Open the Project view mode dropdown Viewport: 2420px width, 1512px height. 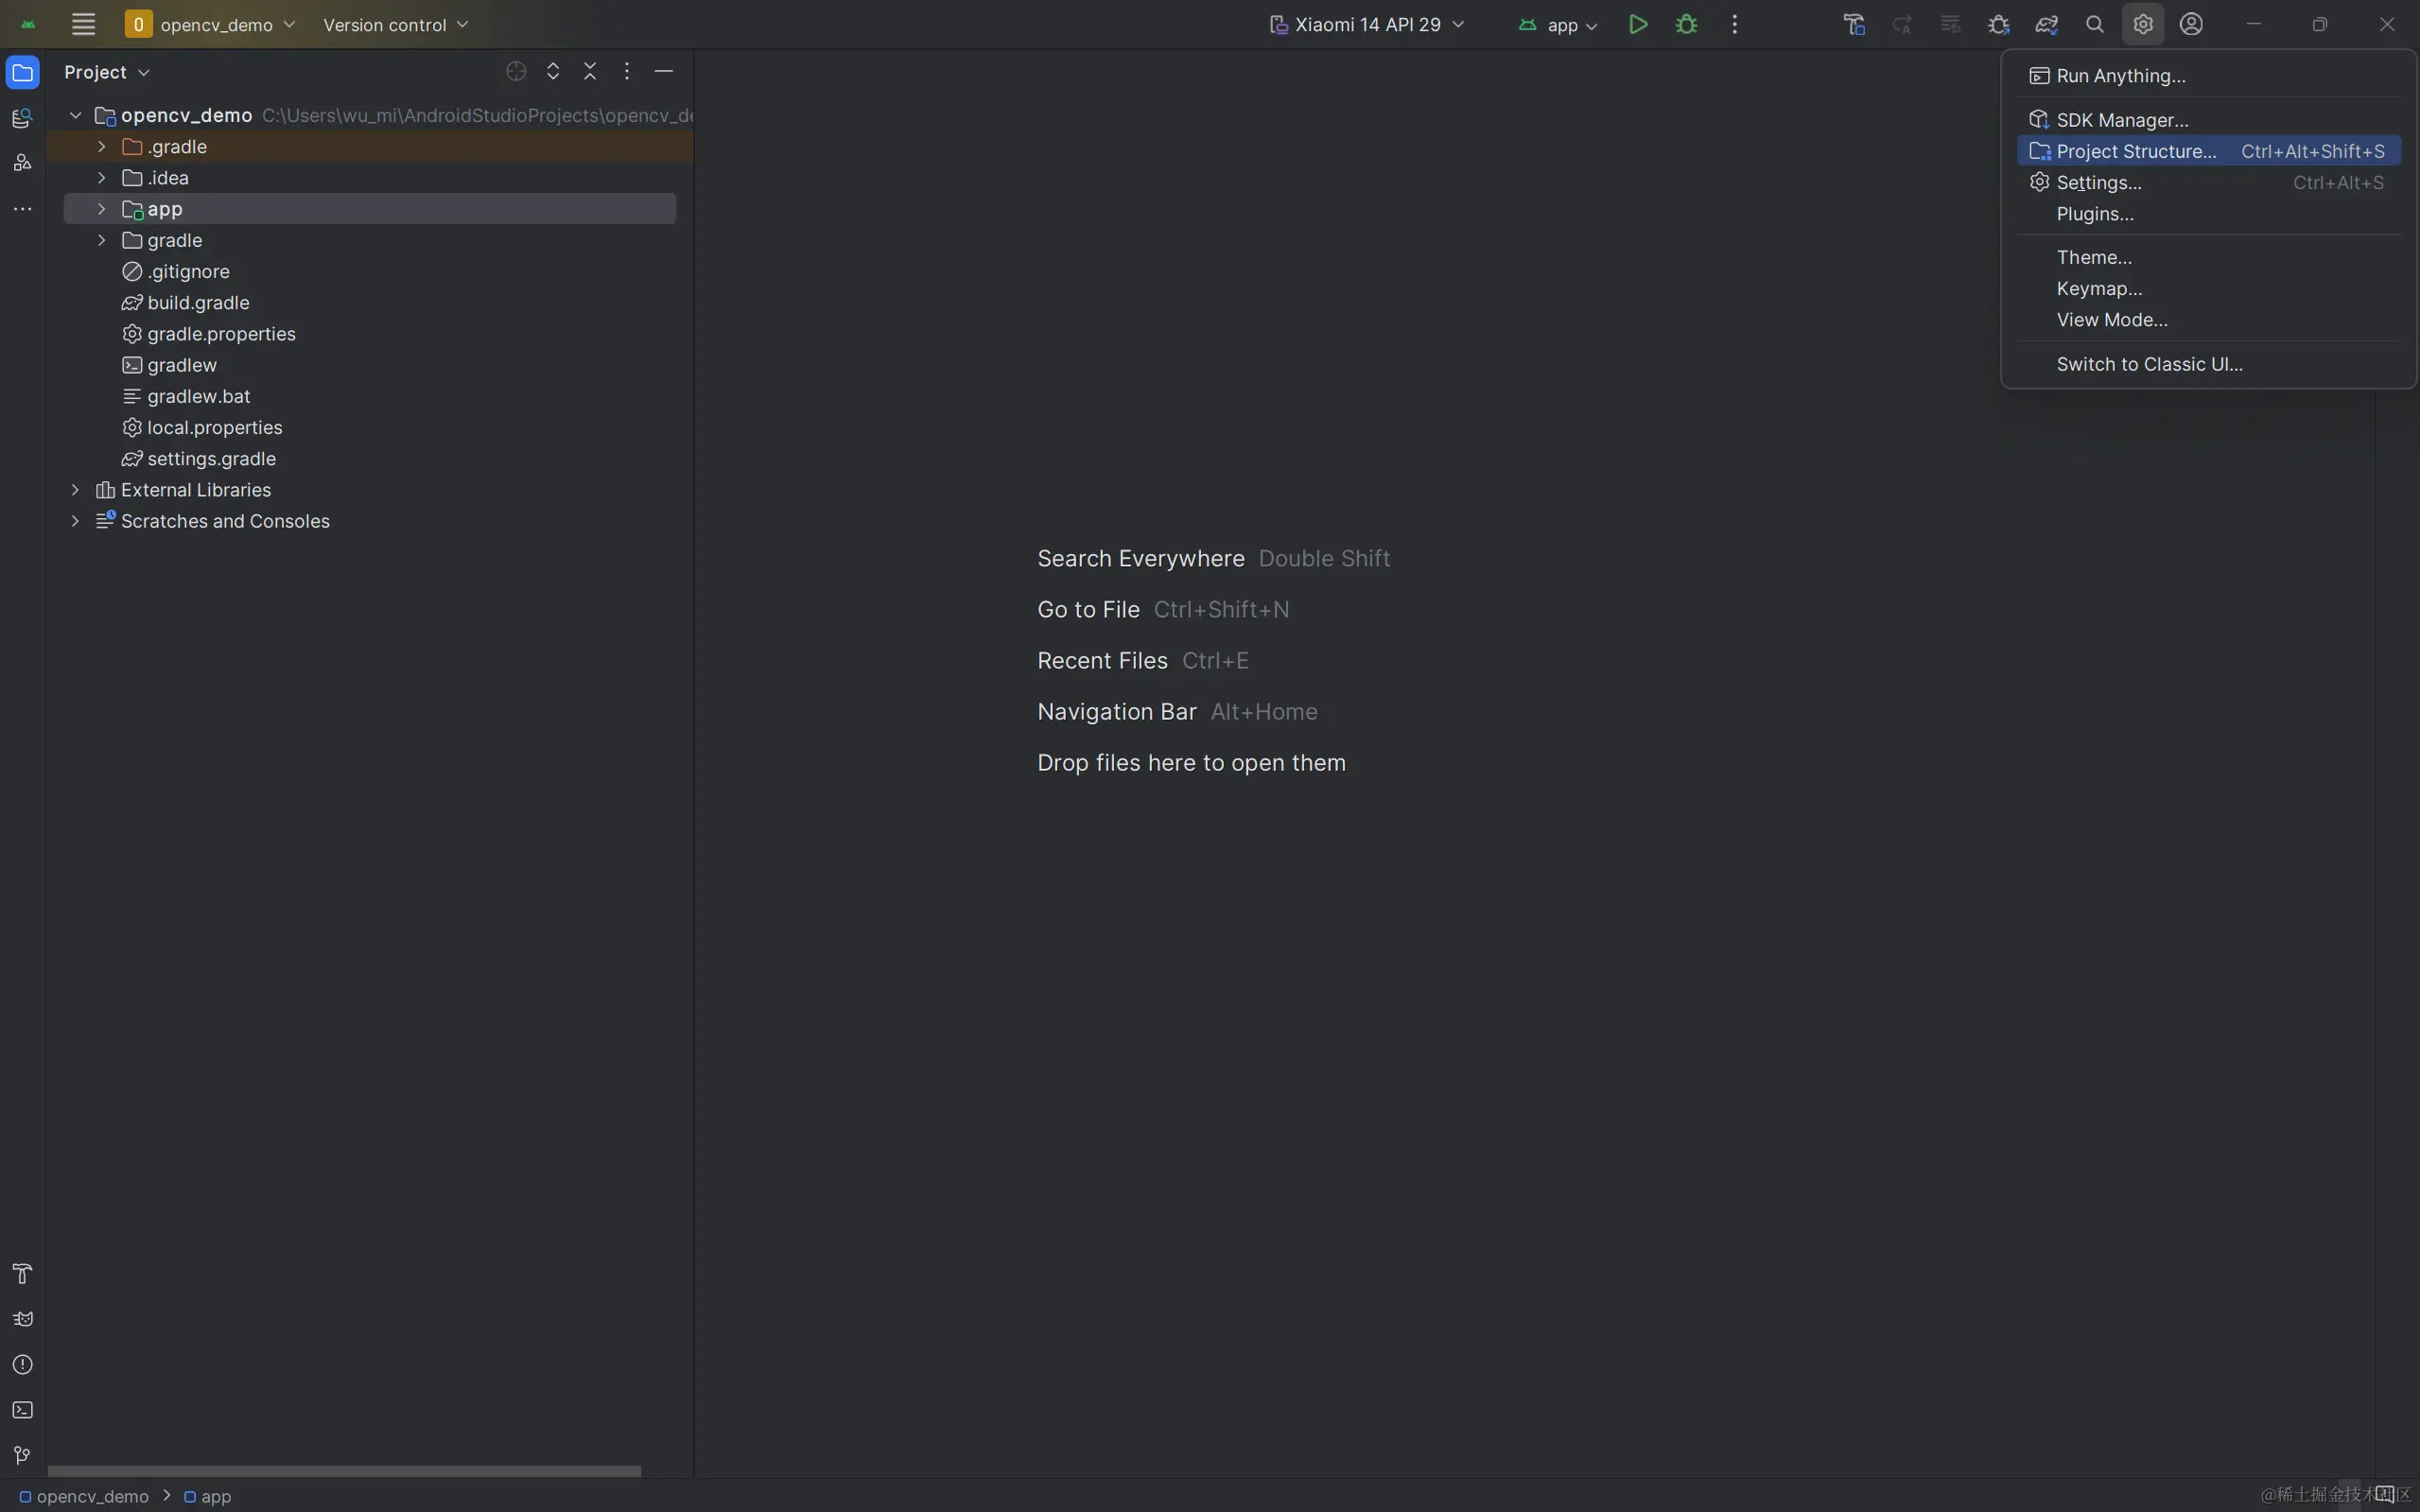tap(107, 72)
